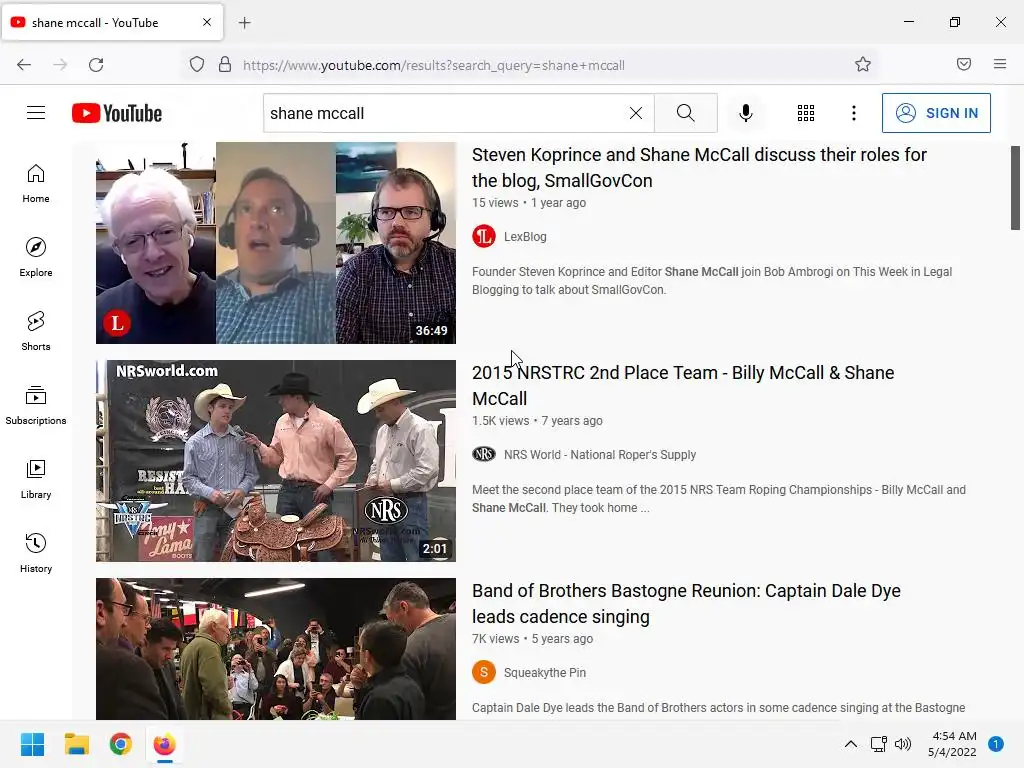Play the Bastogne Reunion video thumbnail
The width and height of the screenshot is (1024, 768).
point(276,648)
